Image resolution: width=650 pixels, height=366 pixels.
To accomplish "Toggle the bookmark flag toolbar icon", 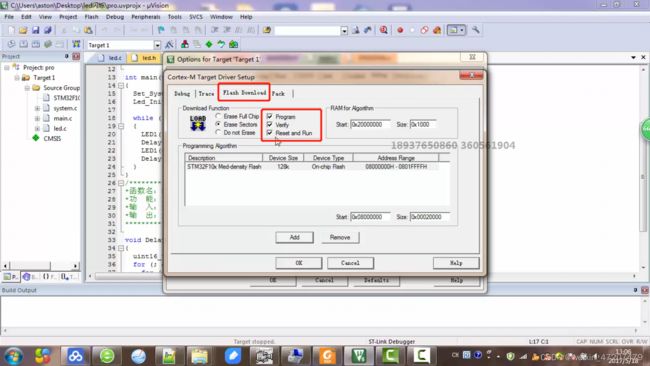I will click(161, 30).
